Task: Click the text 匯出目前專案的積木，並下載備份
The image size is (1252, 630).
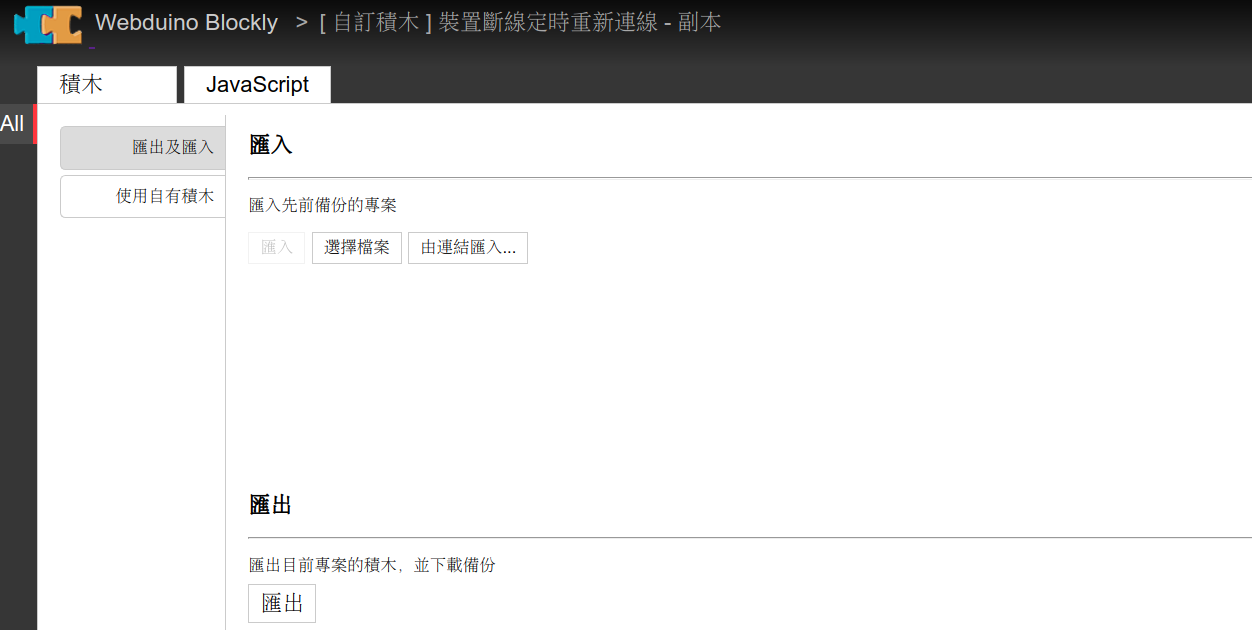Action: [372, 565]
